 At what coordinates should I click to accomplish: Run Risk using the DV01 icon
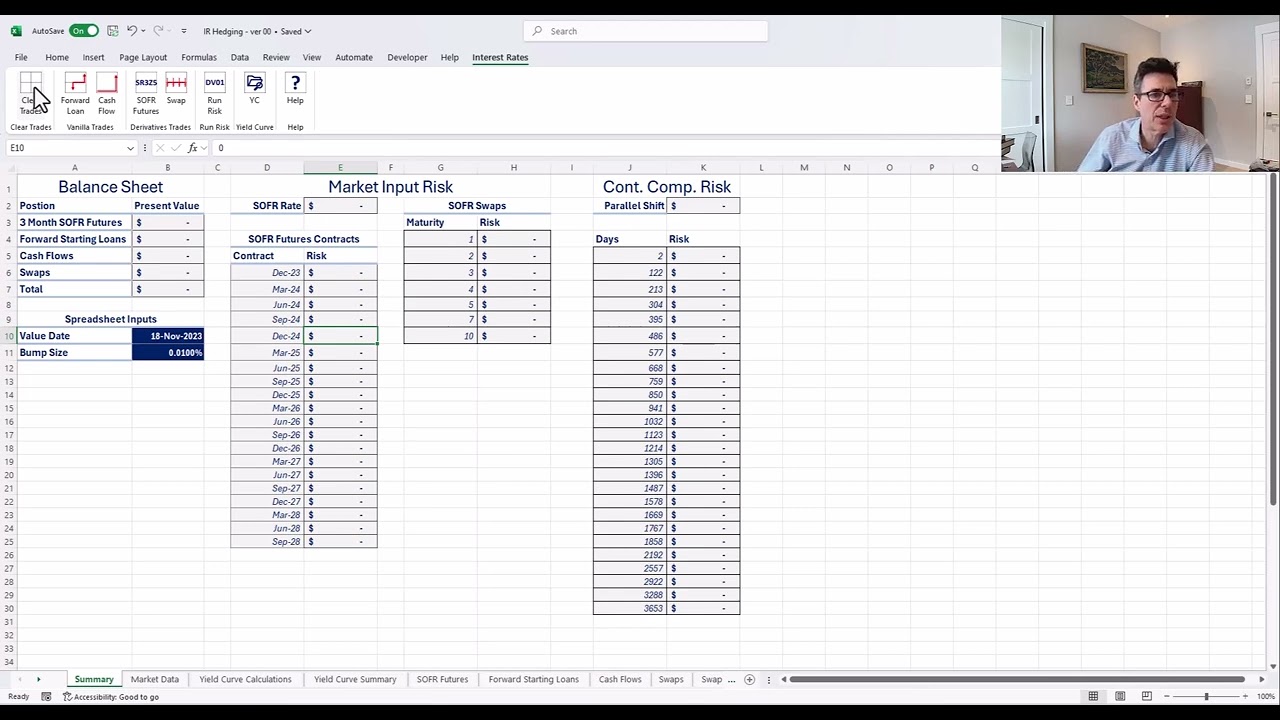pyautogui.click(x=214, y=94)
